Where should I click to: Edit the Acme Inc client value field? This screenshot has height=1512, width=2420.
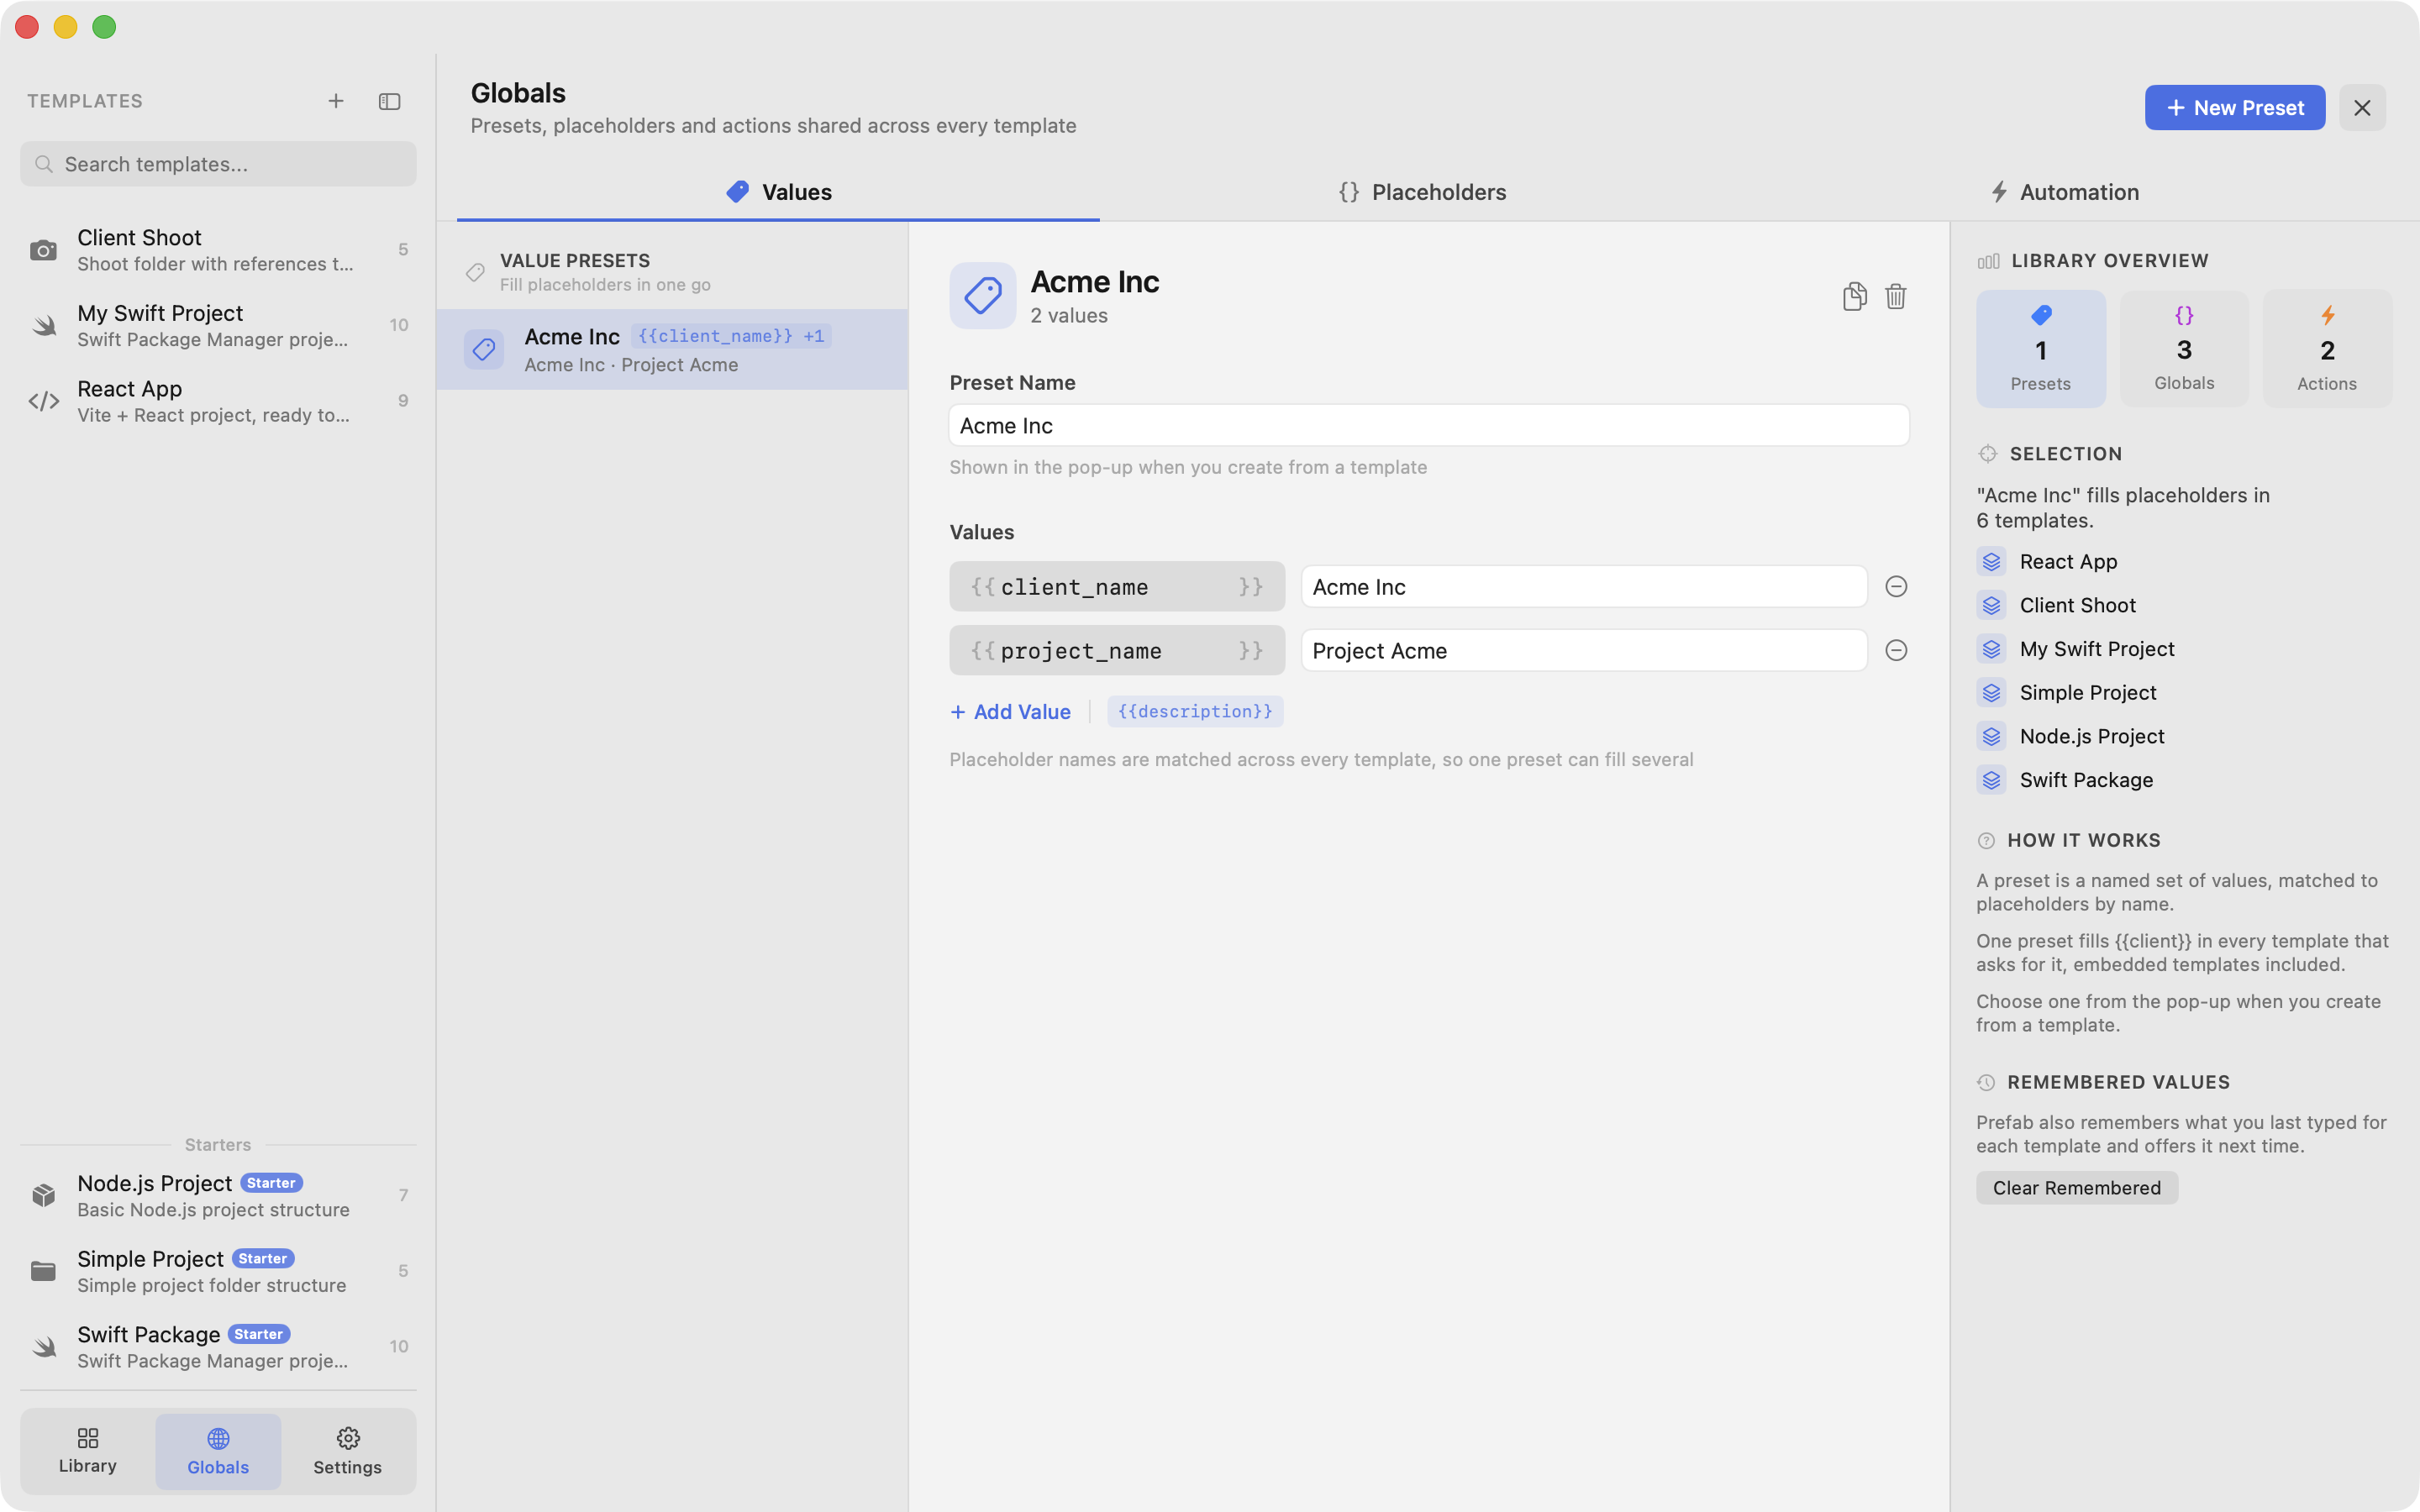click(1583, 587)
